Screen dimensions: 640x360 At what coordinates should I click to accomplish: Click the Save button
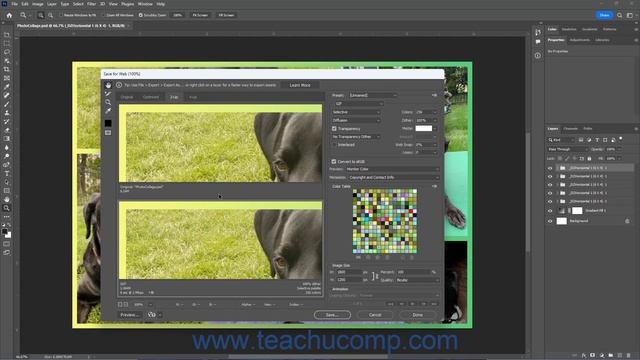pos(332,315)
